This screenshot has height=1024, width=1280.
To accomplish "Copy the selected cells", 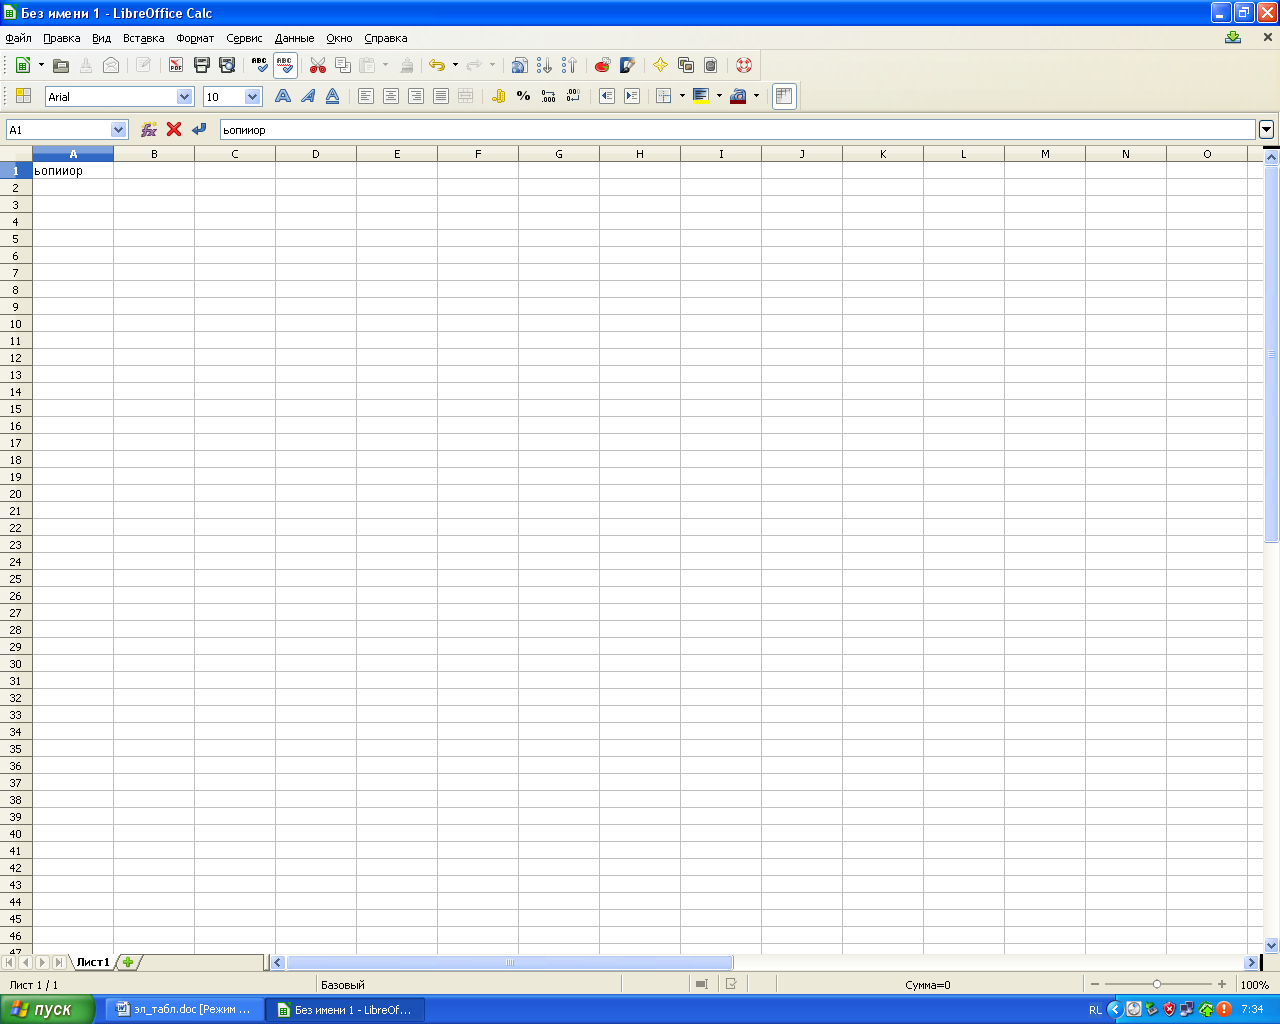I will tap(343, 65).
